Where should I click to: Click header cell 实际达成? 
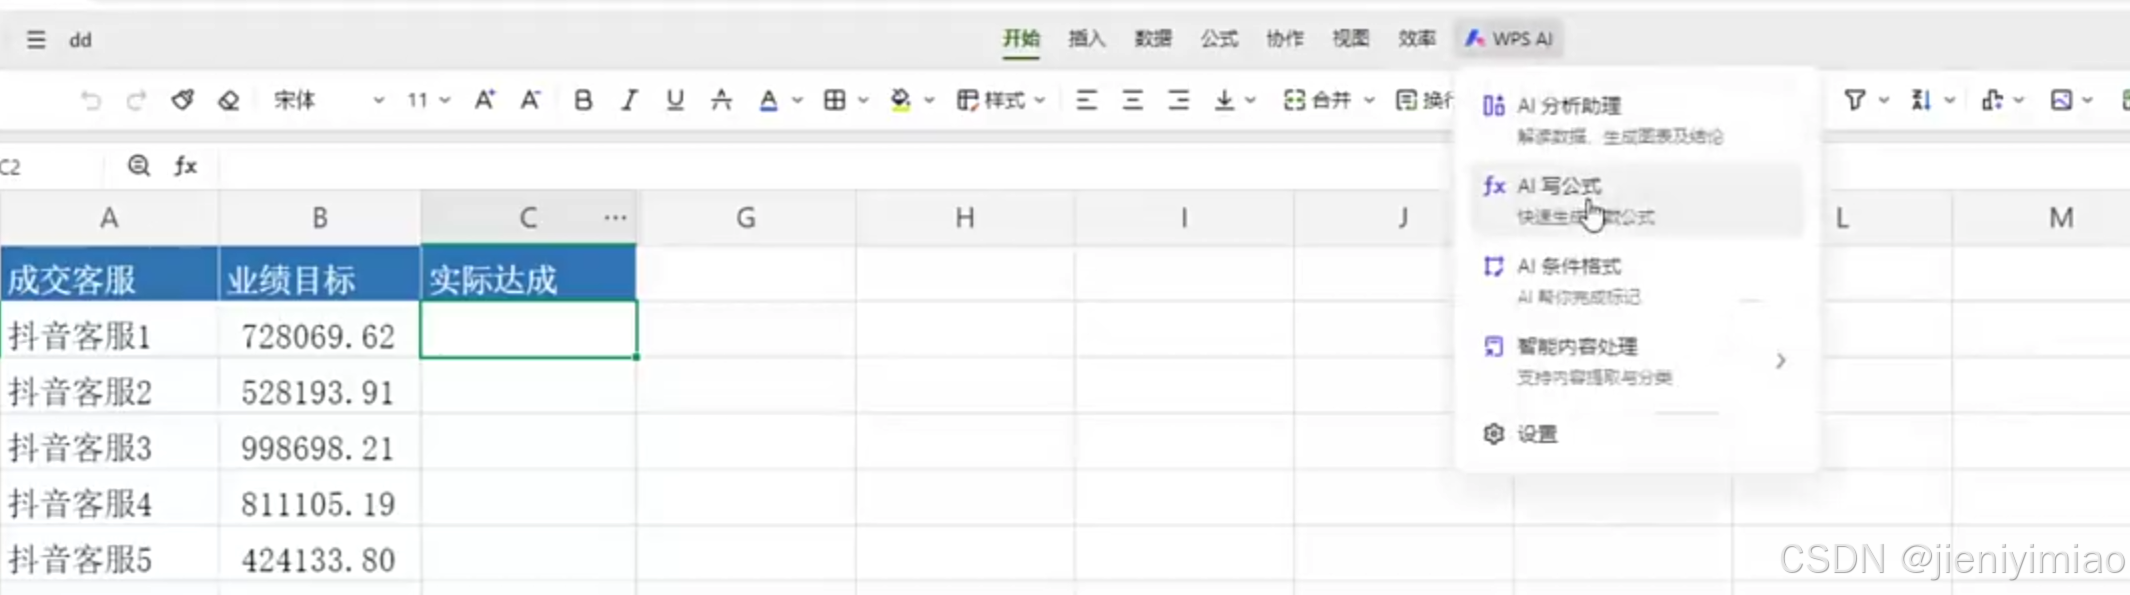pos(528,274)
